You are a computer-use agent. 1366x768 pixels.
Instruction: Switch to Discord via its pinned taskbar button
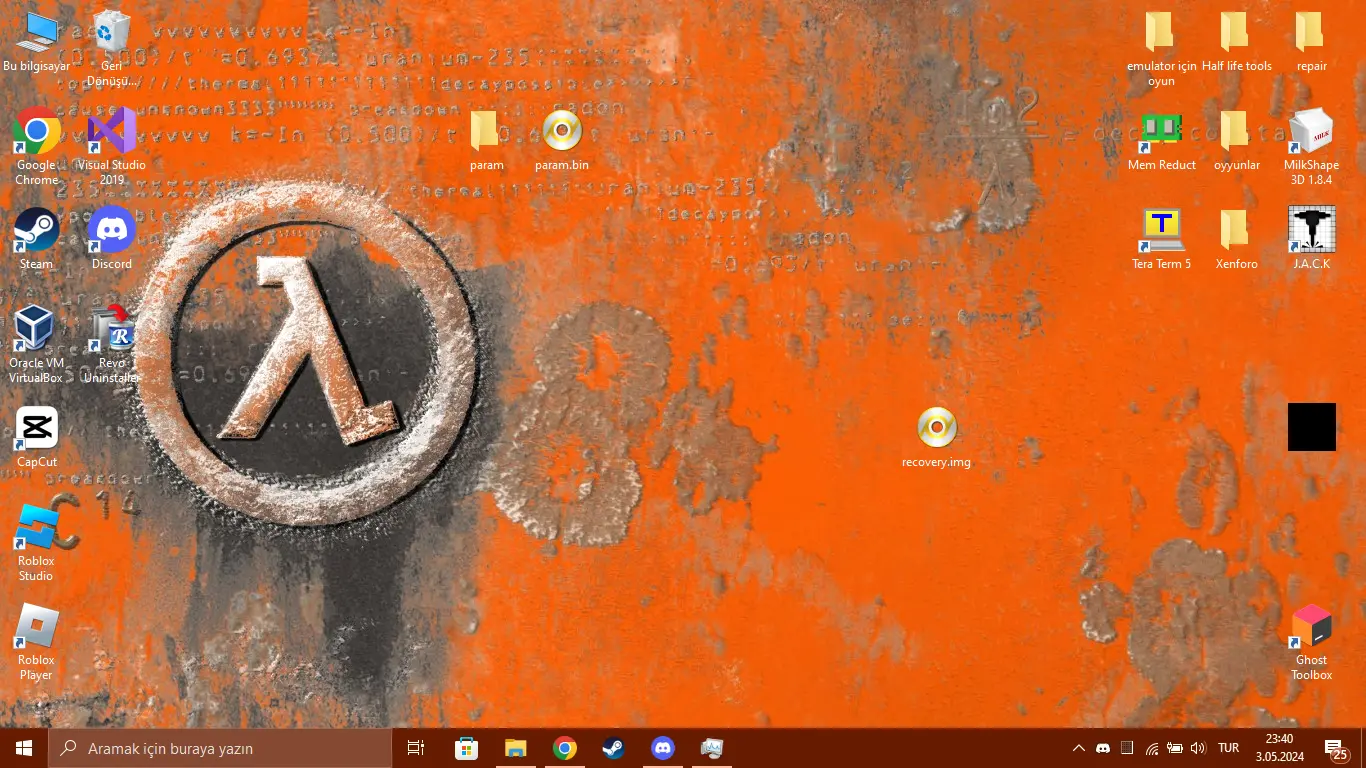point(662,748)
